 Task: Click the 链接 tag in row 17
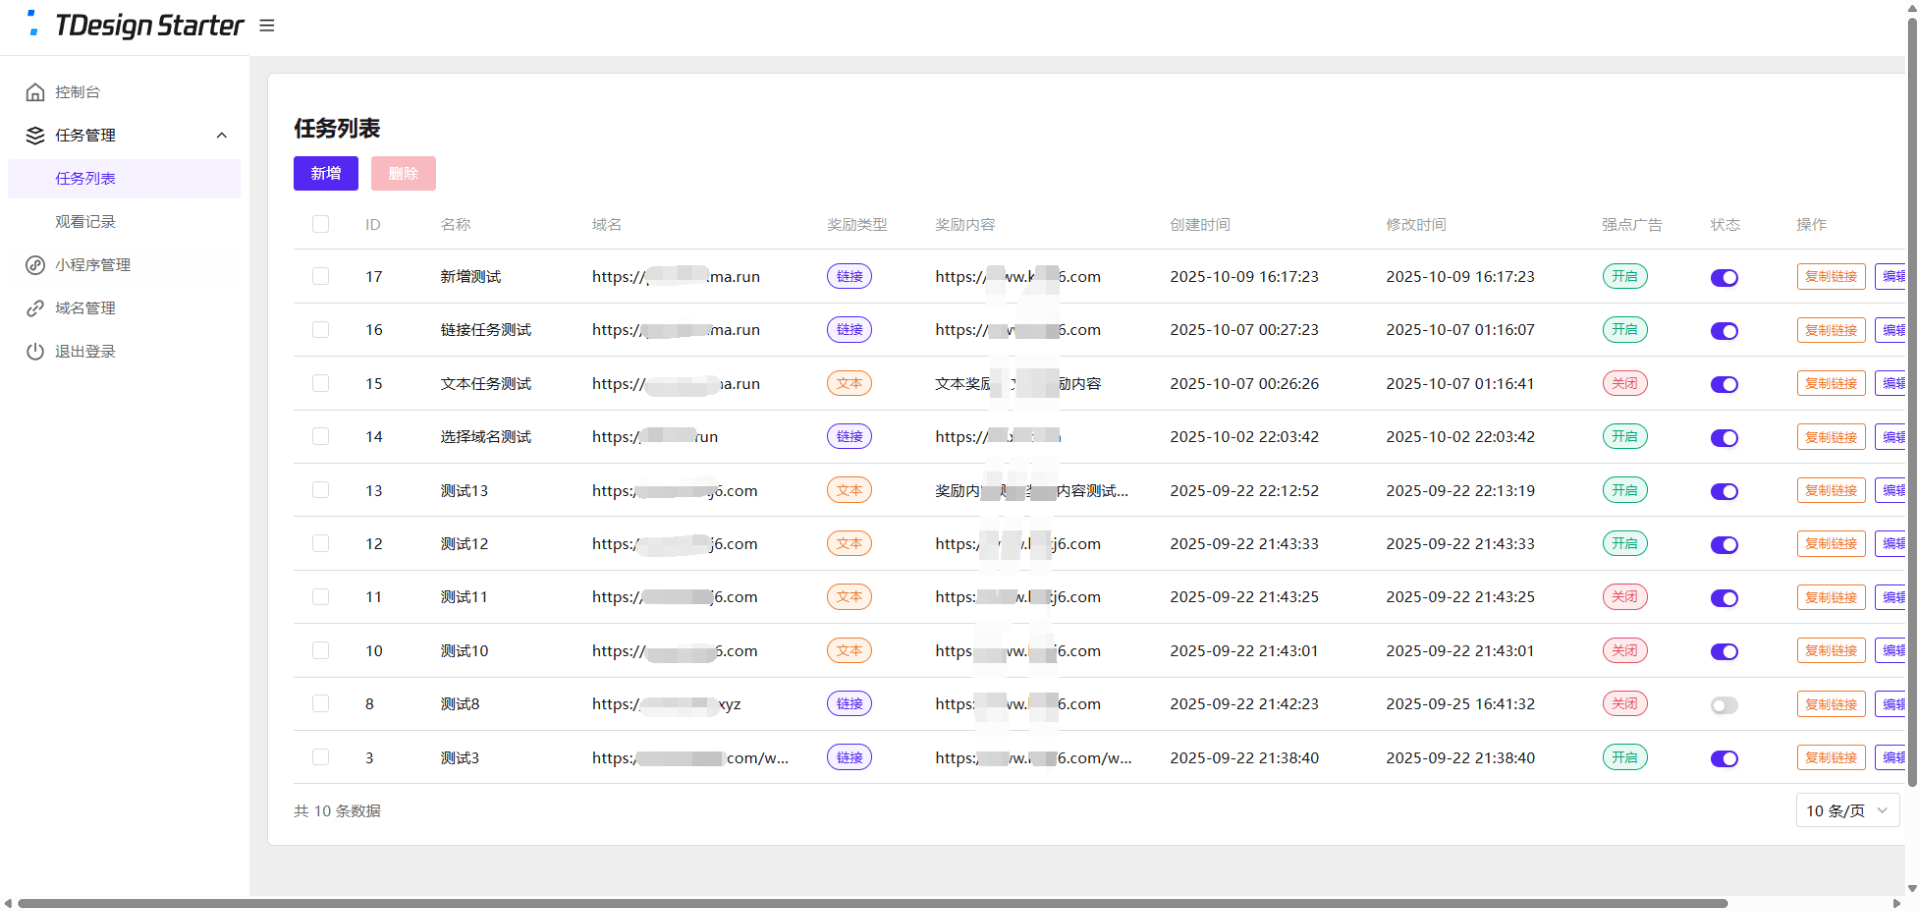coord(849,277)
